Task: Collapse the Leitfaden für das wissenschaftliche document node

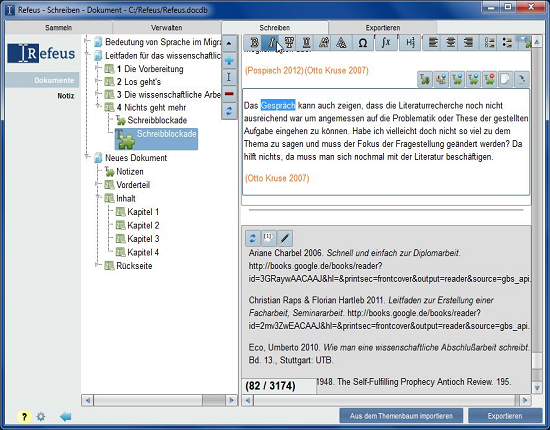Action: pos(87,55)
